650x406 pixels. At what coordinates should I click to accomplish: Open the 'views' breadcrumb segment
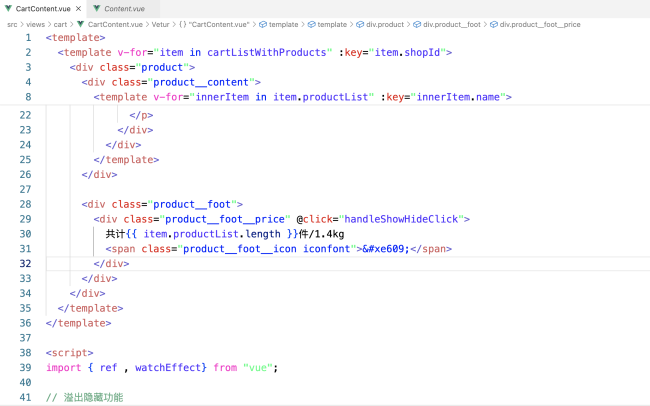(35, 24)
